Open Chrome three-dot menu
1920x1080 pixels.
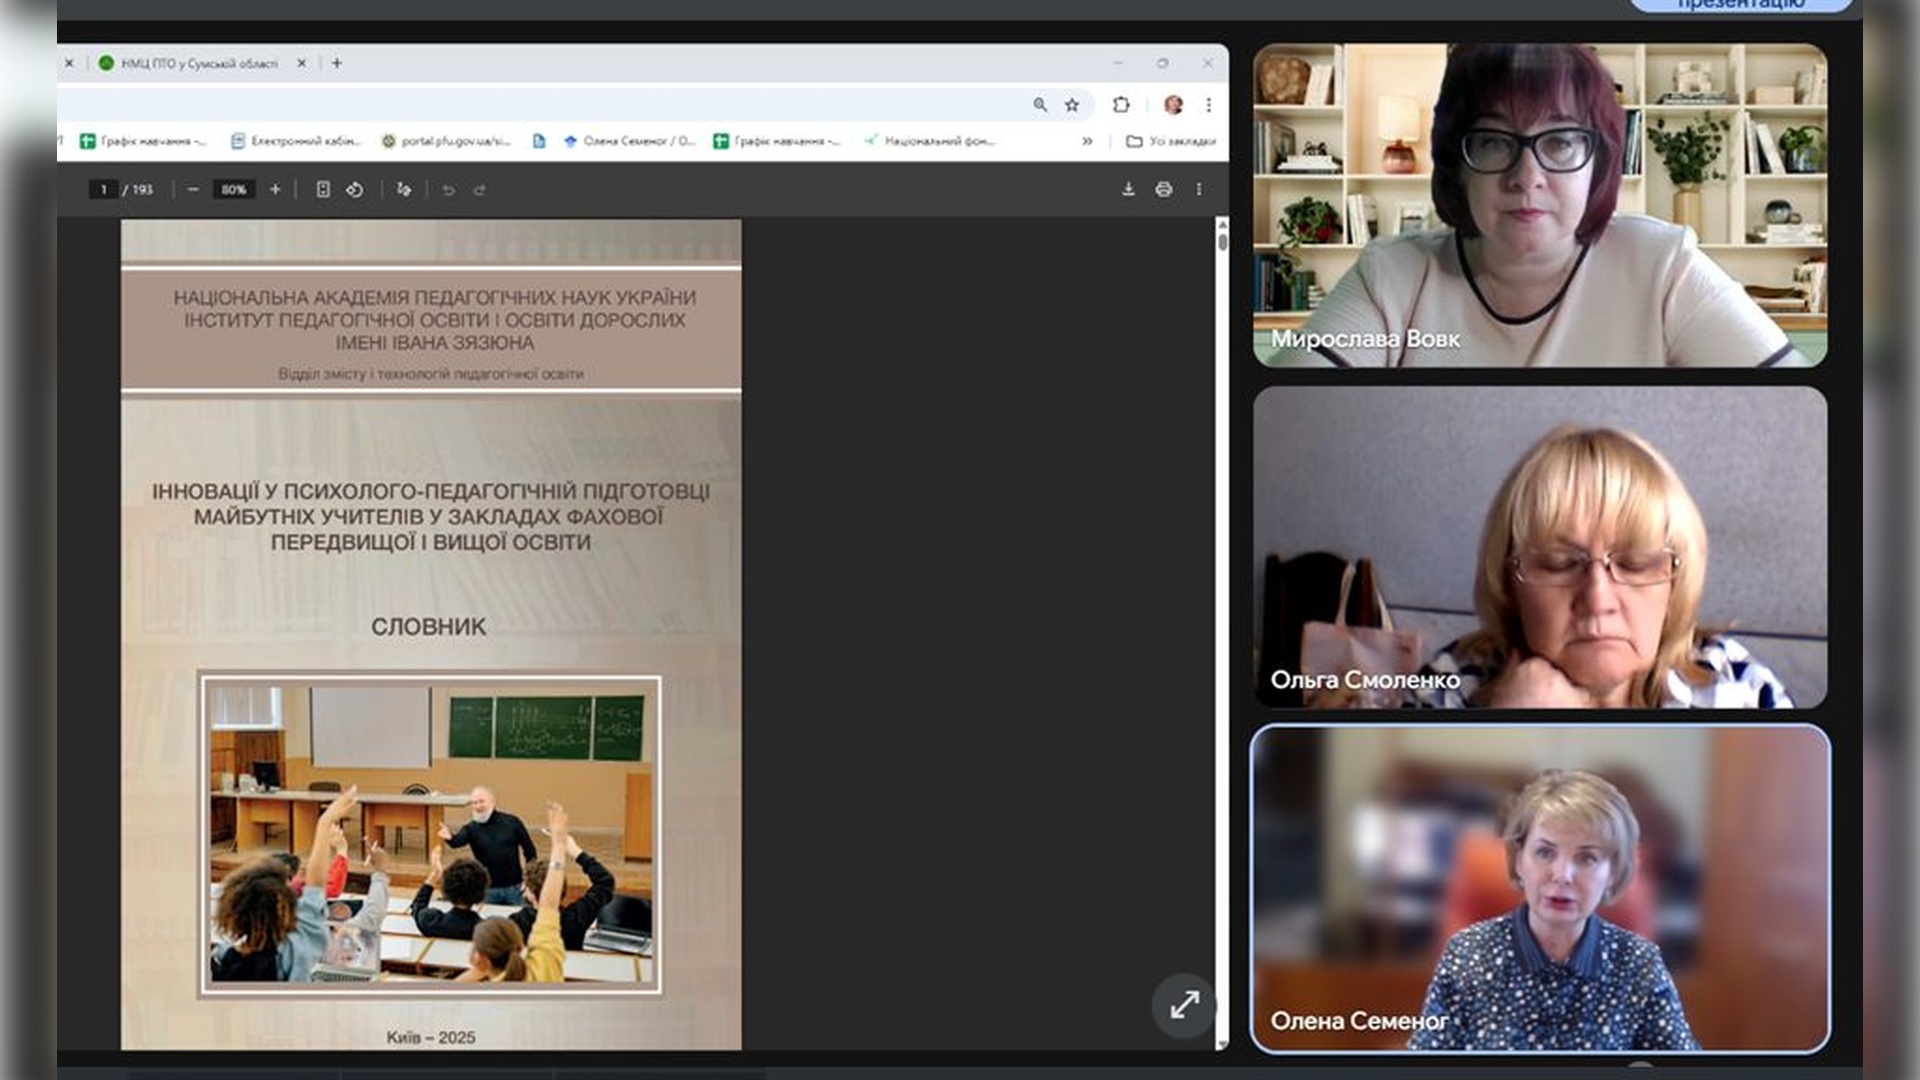click(x=1209, y=105)
